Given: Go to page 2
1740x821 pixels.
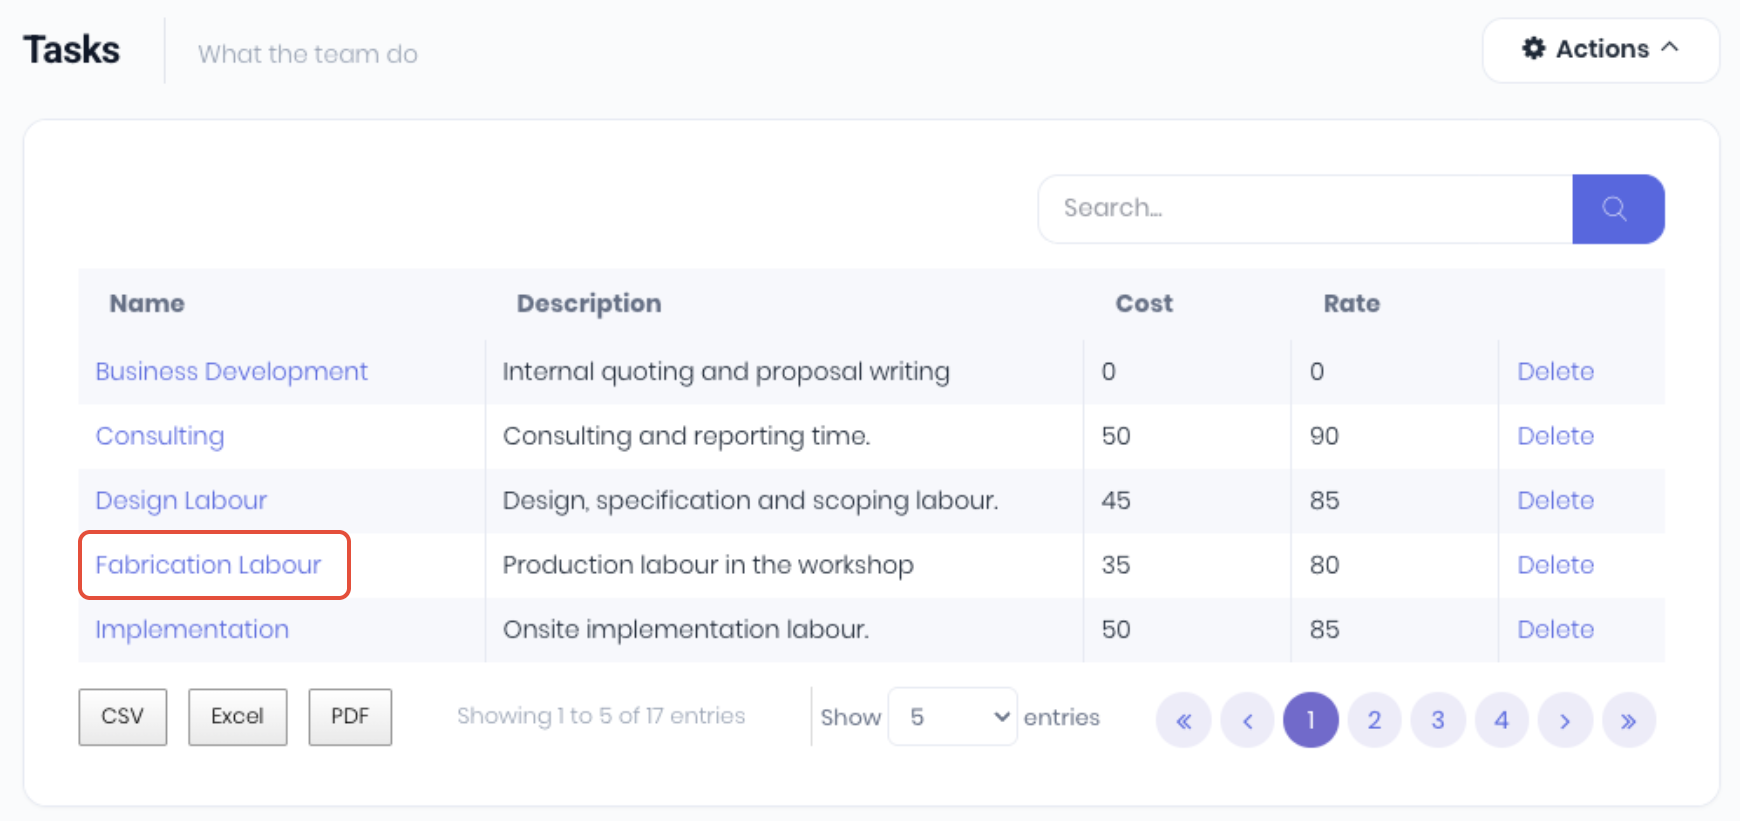Looking at the screenshot, I should [x=1374, y=720].
